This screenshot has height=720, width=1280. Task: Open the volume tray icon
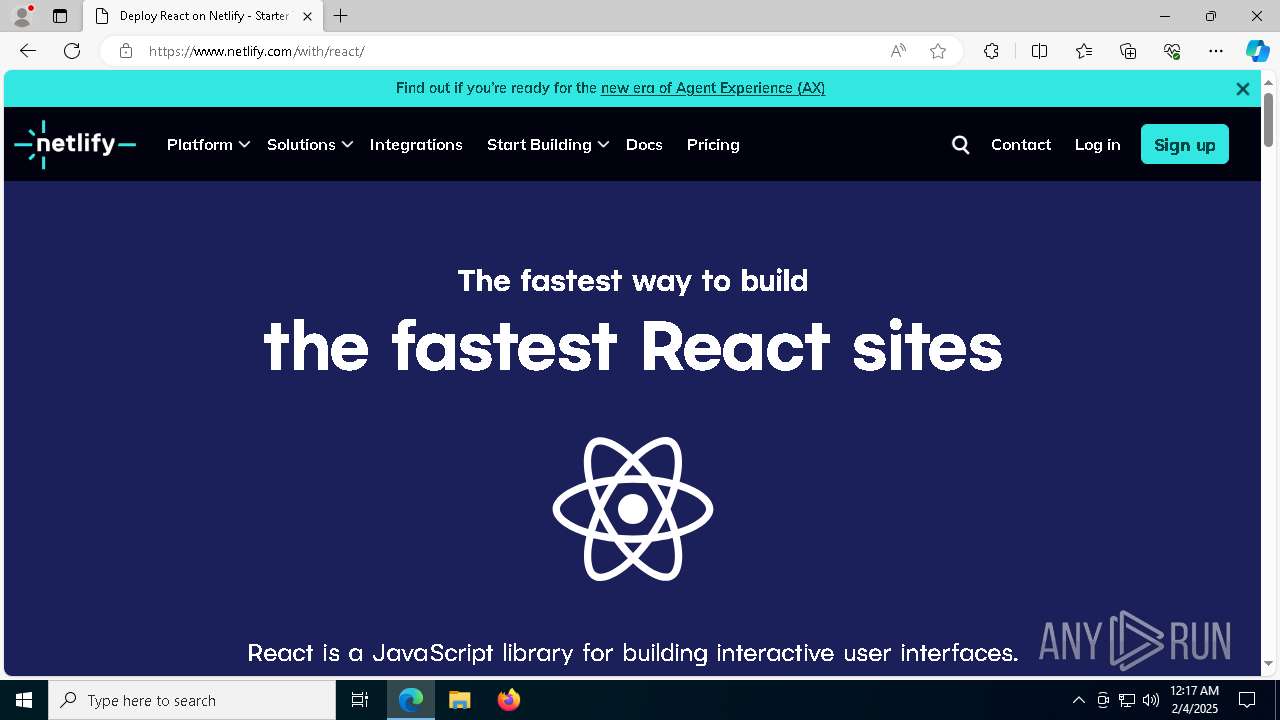point(1151,700)
